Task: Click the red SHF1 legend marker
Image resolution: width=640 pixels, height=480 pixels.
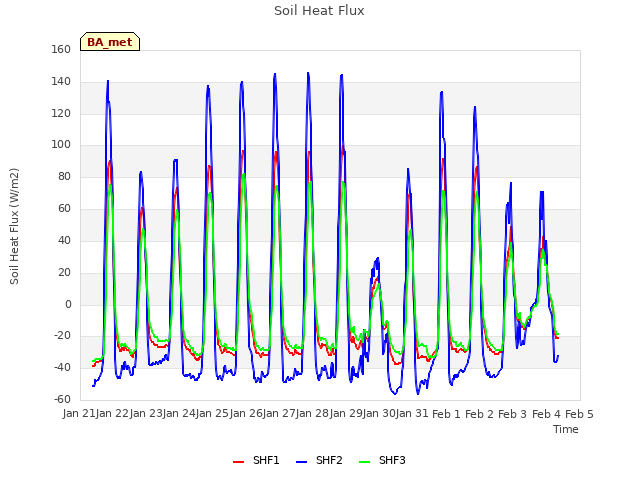Action: tap(238, 462)
